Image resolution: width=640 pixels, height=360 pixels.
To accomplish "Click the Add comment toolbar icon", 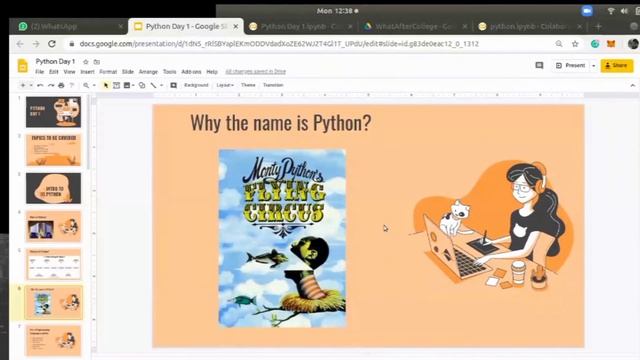I will point(173,85).
